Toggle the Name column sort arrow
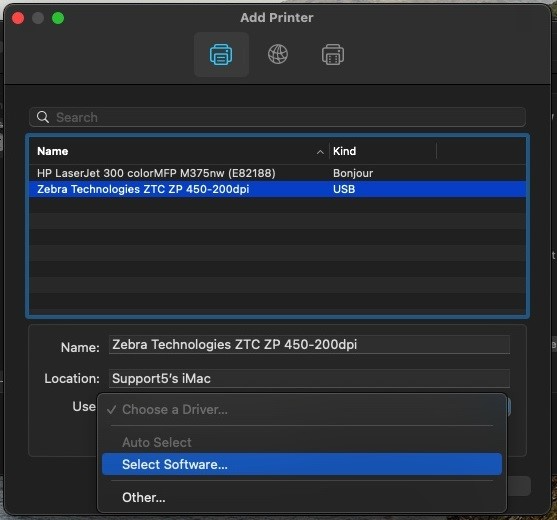 (320, 152)
